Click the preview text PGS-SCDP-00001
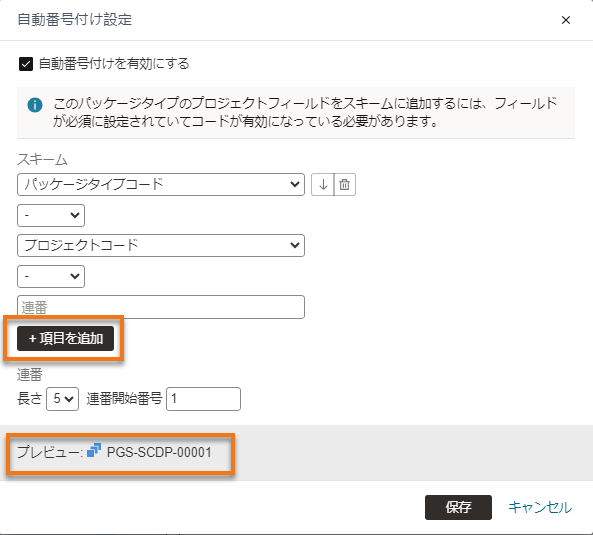This screenshot has width=593, height=535. coord(159,452)
